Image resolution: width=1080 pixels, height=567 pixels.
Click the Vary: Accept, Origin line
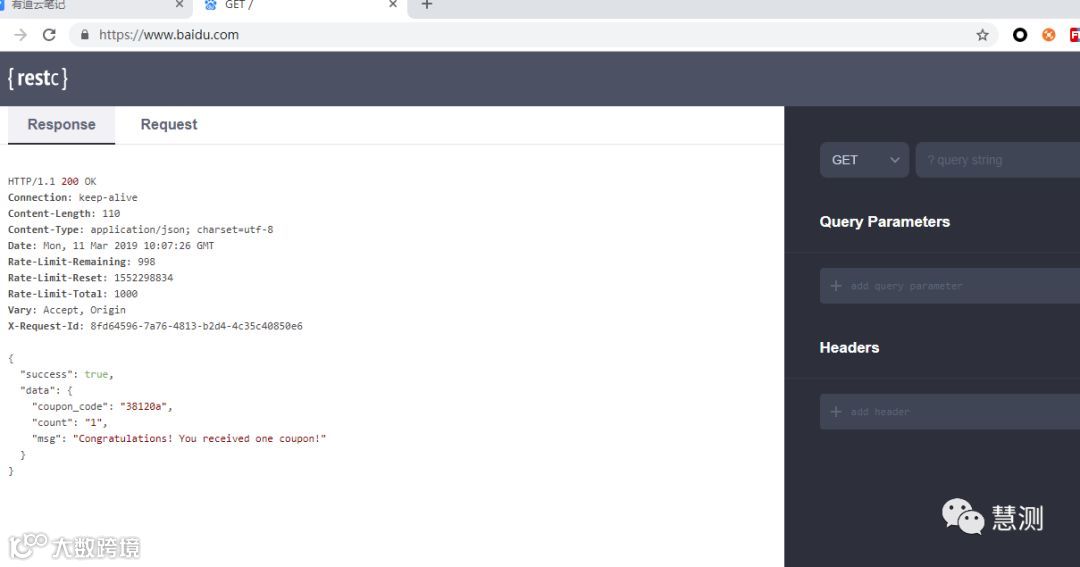point(67,310)
